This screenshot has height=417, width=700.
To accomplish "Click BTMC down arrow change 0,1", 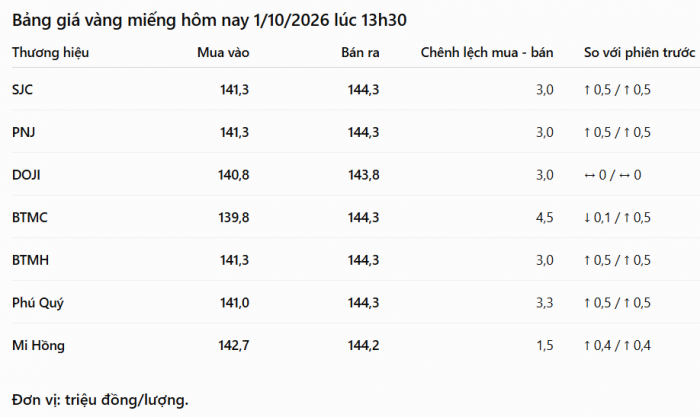I will (x=597, y=217).
